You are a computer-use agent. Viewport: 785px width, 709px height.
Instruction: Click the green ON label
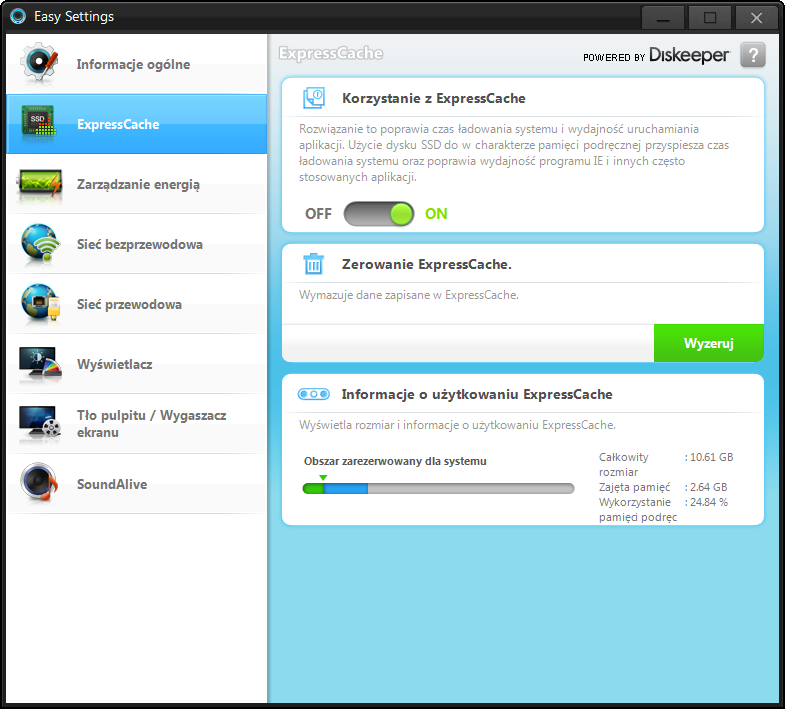pos(436,214)
